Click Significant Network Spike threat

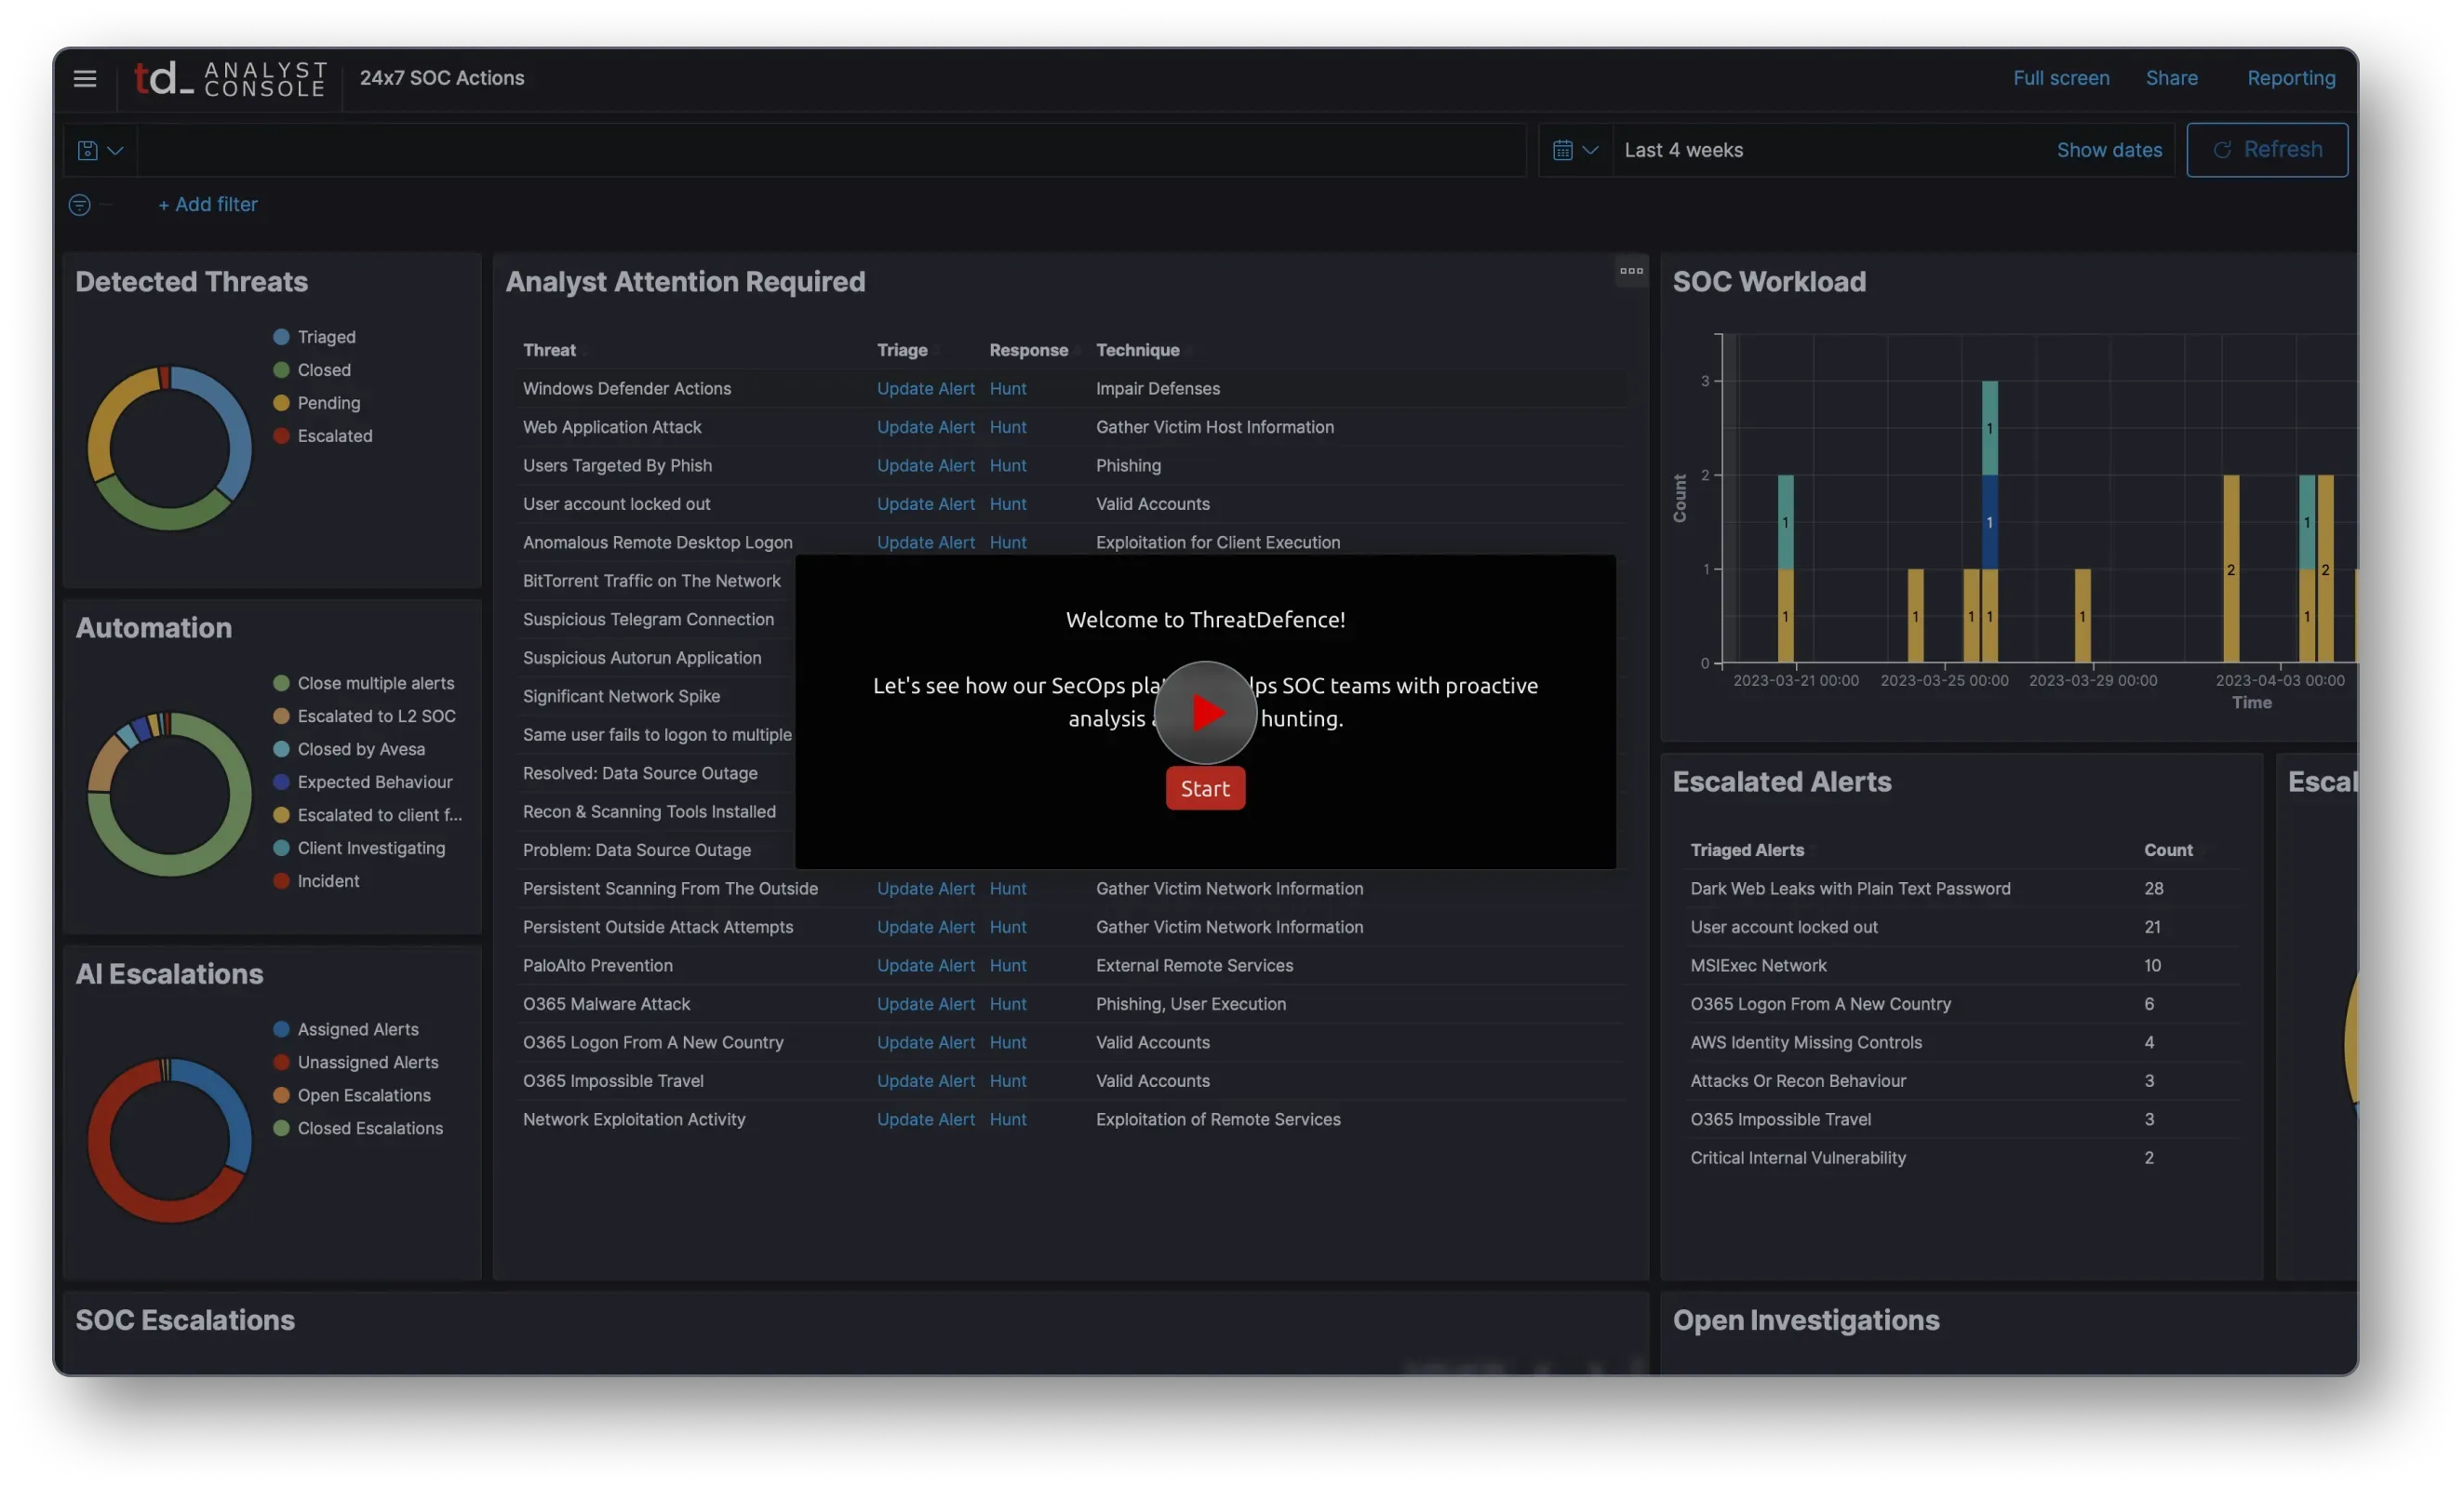pos(621,696)
